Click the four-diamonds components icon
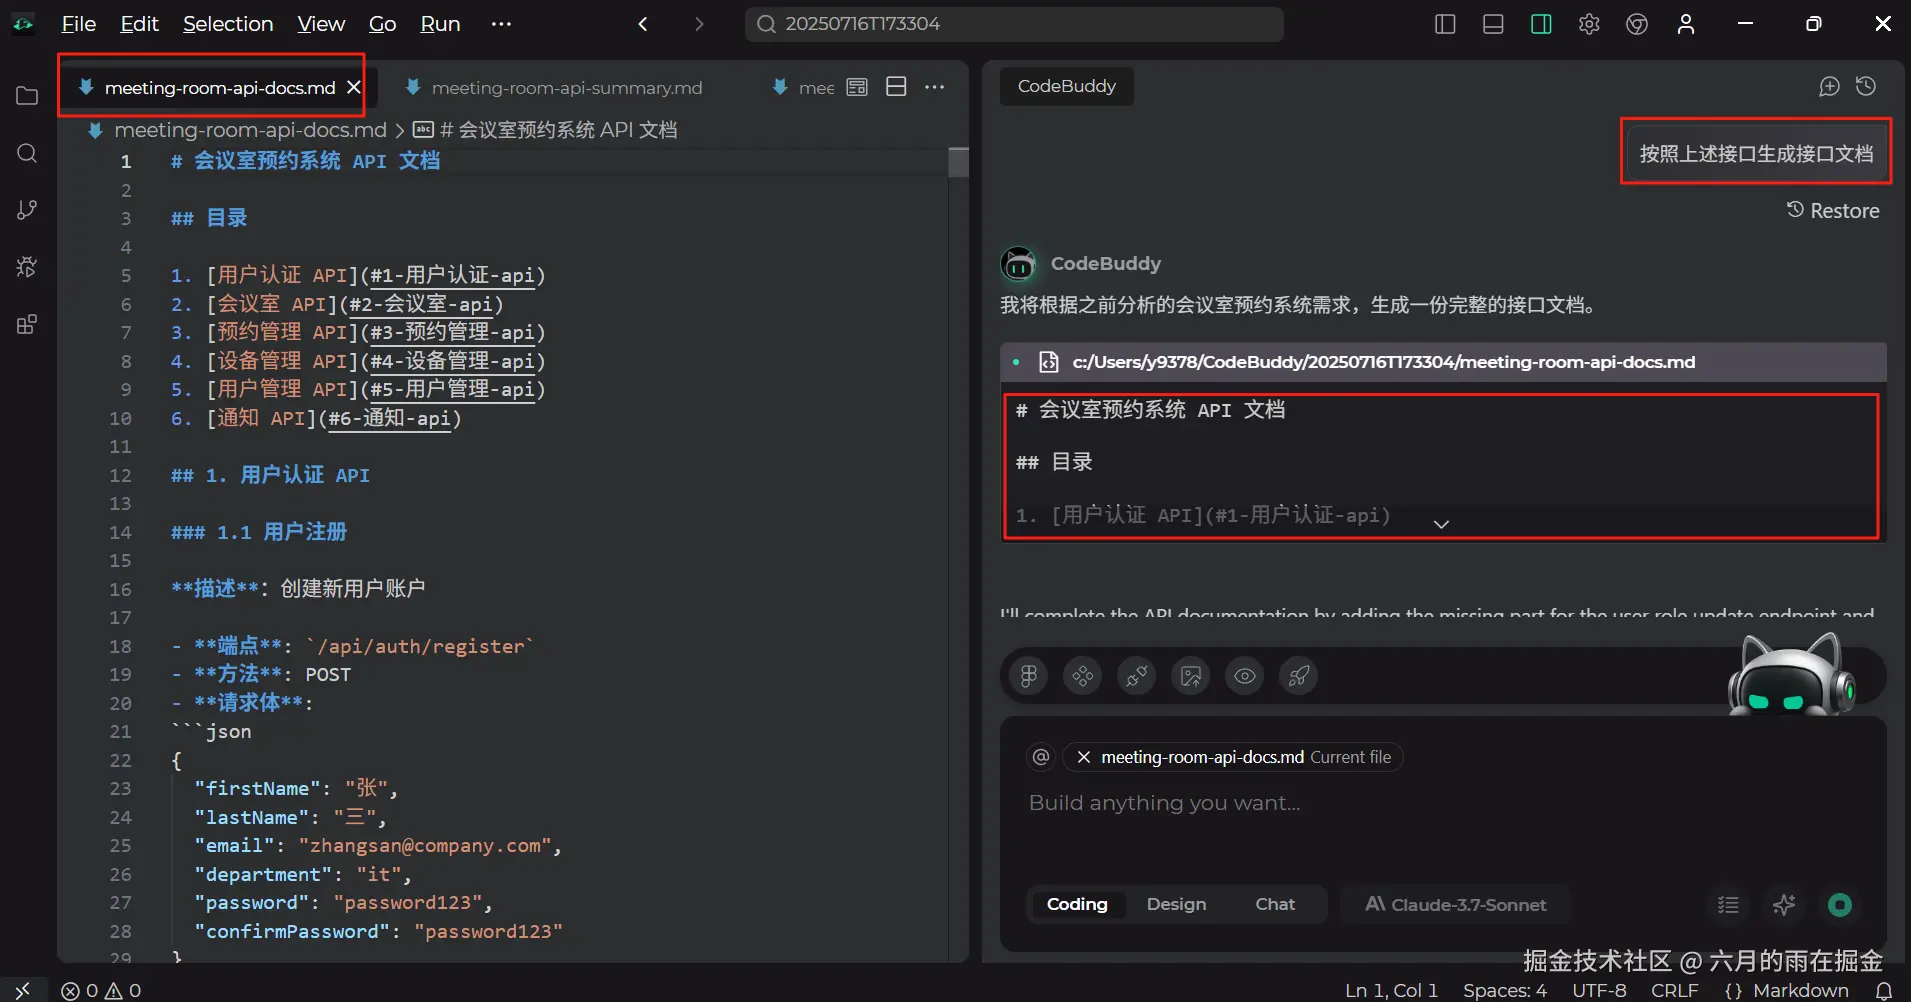Image resolution: width=1911 pixels, height=1002 pixels. [1083, 676]
